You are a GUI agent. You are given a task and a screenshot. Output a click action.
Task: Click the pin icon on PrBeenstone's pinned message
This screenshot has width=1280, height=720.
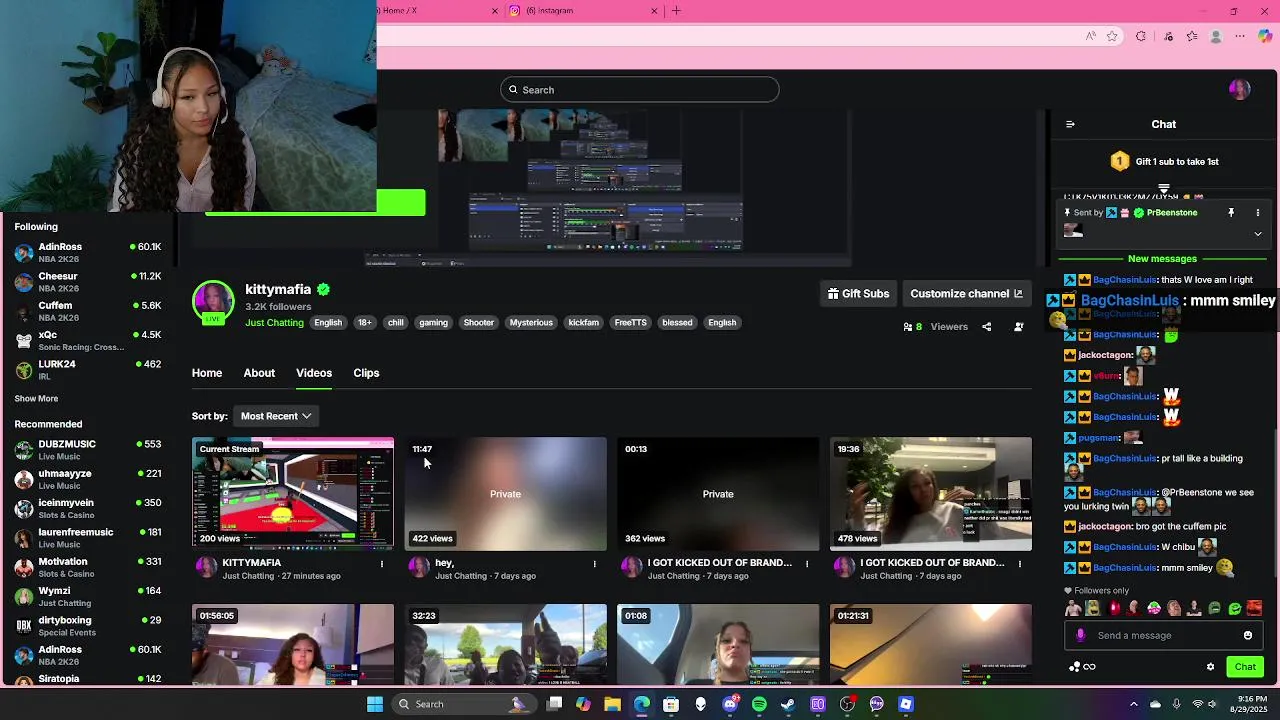pyautogui.click(x=1231, y=213)
